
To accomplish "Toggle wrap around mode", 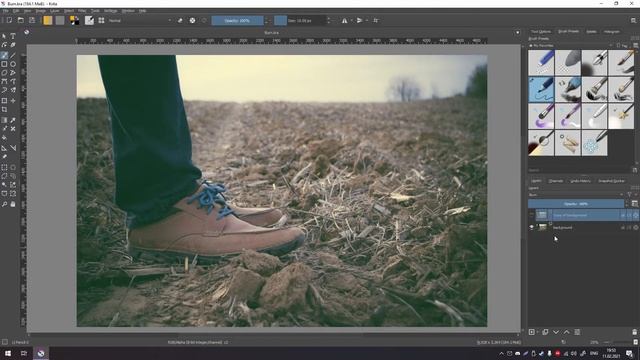I will (376, 20).
